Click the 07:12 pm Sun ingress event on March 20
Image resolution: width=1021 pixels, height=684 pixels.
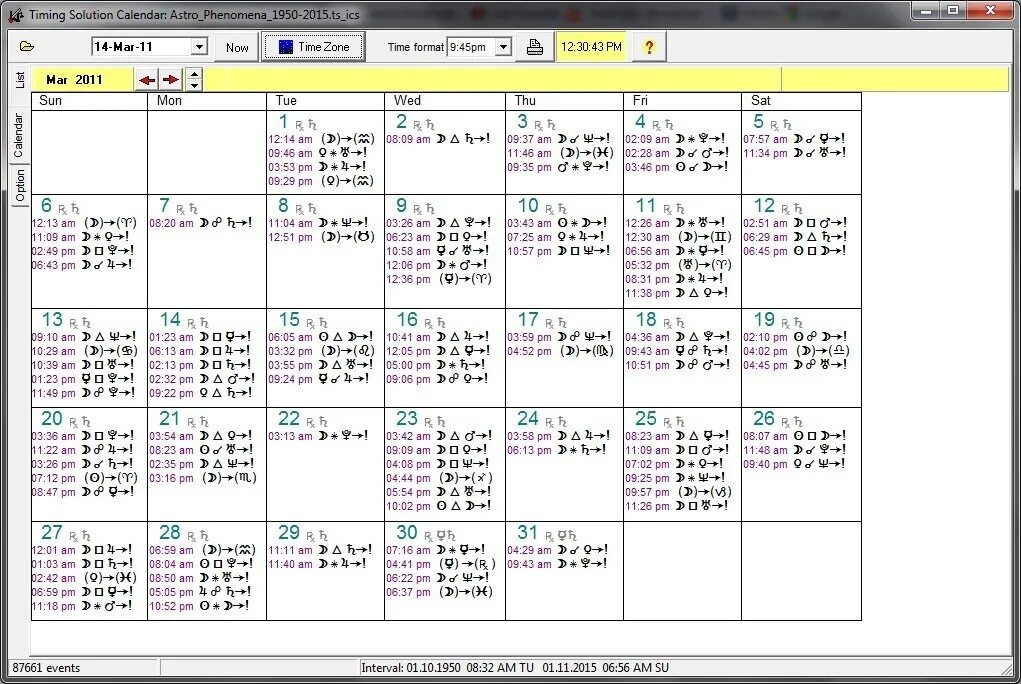pos(85,478)
